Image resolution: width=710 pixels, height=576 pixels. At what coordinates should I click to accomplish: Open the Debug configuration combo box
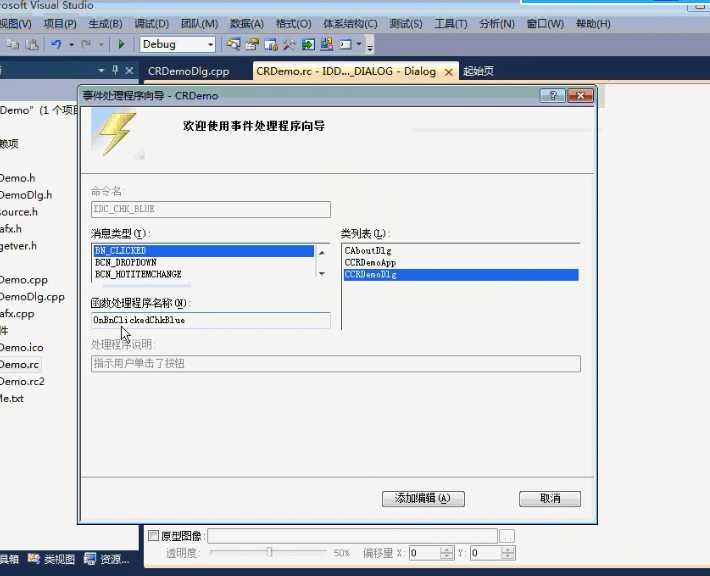click(x=177, y=44)
